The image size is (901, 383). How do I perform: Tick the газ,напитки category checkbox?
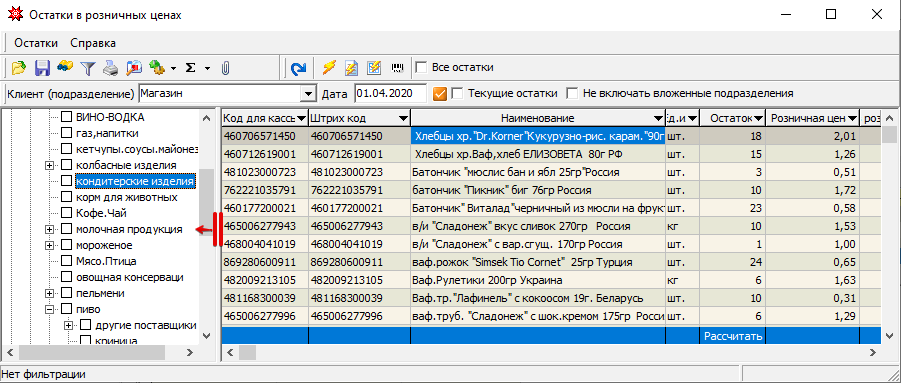tap(67, 133)
